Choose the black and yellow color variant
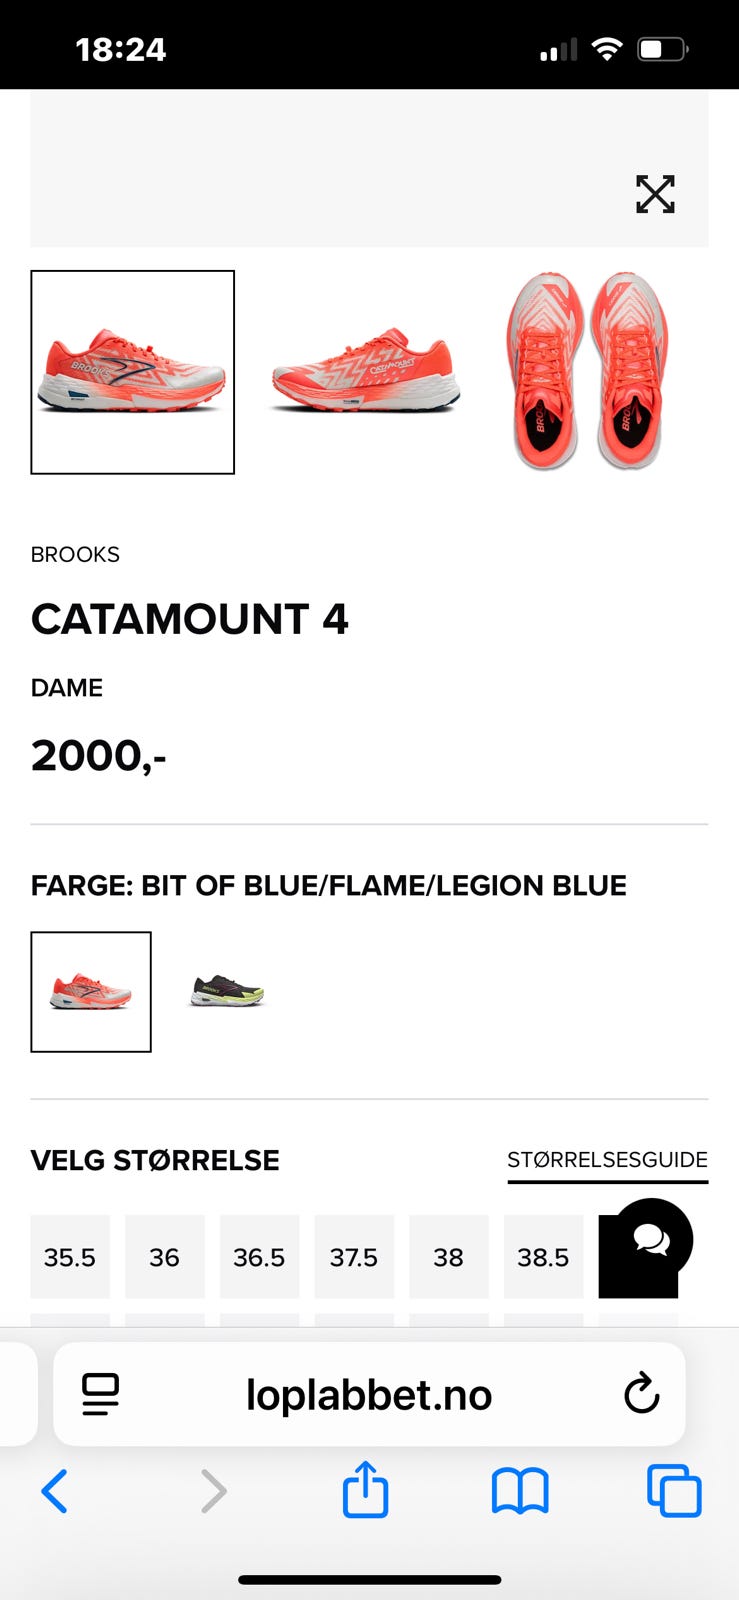The height and width of the screenshot is (1600, 739). click(227, 991)
